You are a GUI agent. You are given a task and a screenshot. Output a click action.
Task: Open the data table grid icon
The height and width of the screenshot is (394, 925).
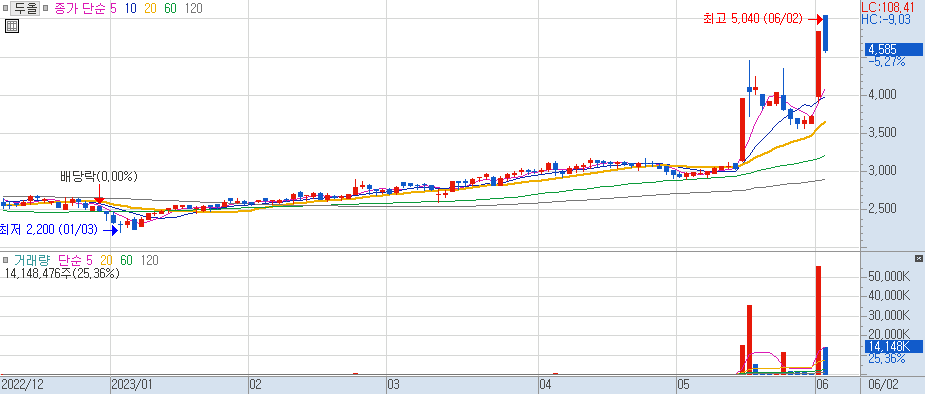pyautogui.click(x=12, y=25)
